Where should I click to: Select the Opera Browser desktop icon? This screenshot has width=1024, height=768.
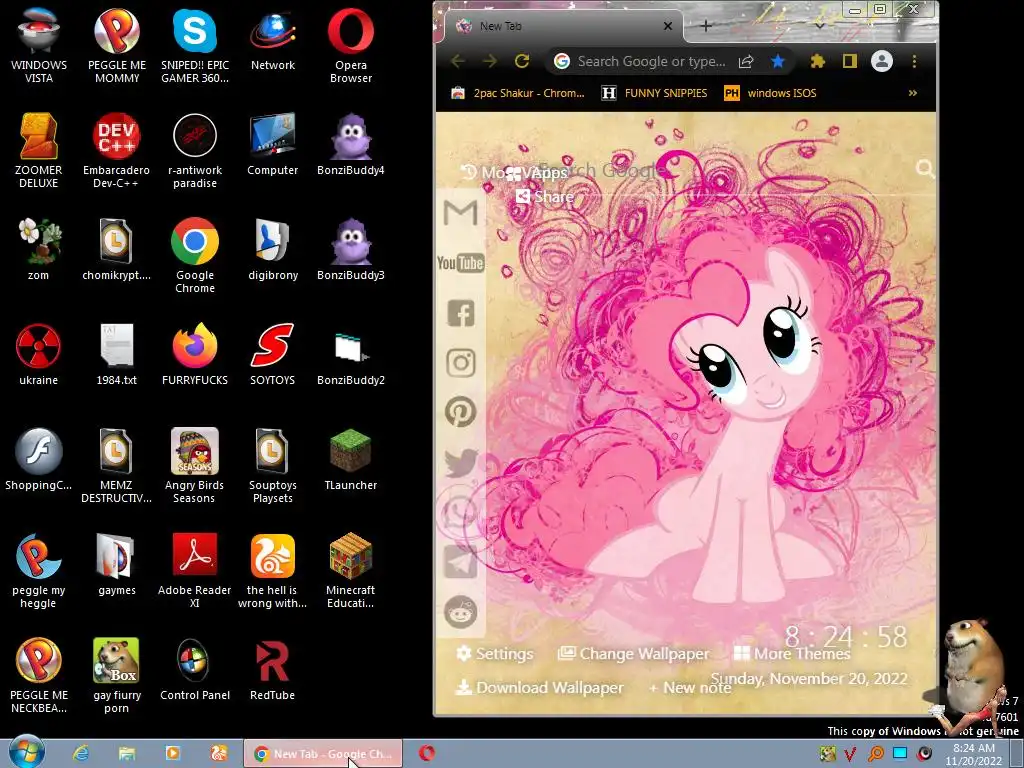click(x=351, y=46)
